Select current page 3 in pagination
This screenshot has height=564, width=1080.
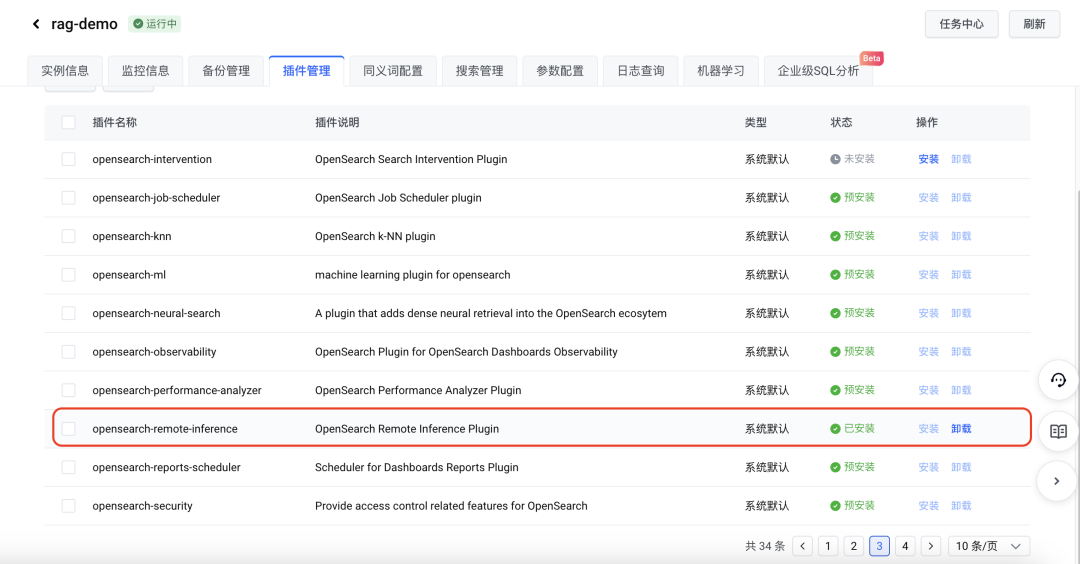pyautogui.click(x=879, y=546)
